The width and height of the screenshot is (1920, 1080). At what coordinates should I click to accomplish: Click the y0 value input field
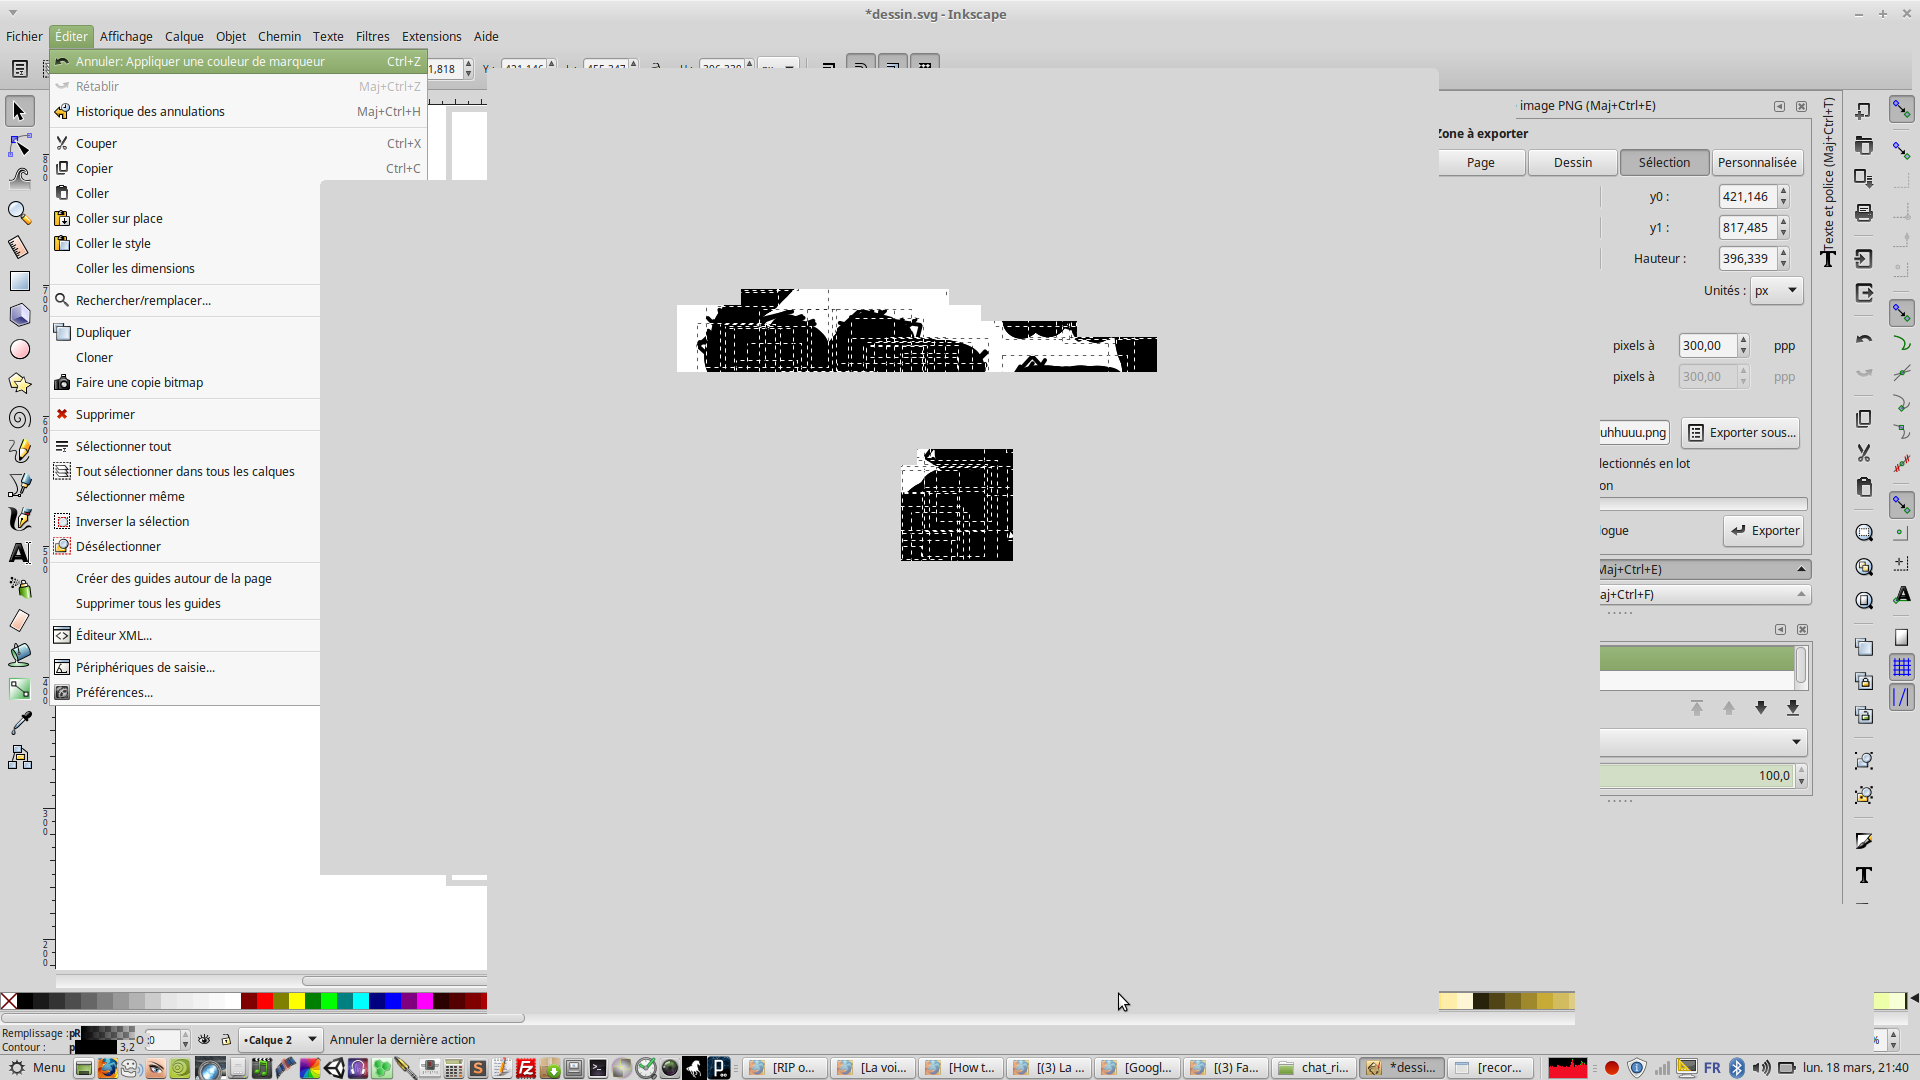[x=1746, y=197]
